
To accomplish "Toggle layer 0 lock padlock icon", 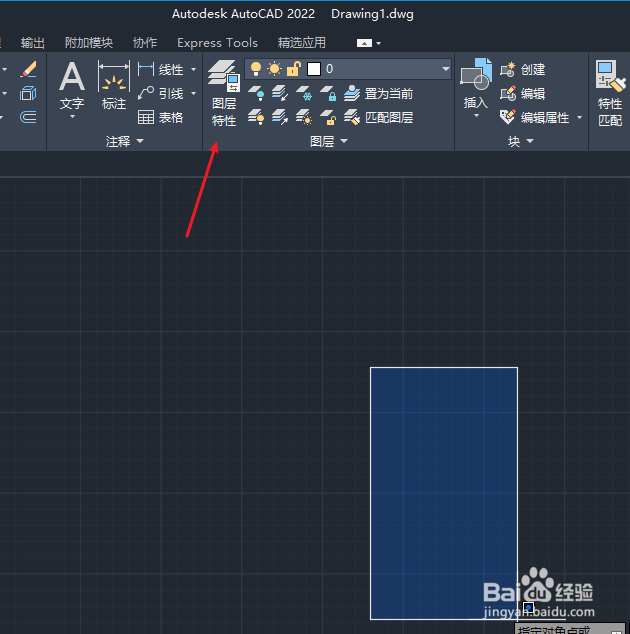I will 294,69.
